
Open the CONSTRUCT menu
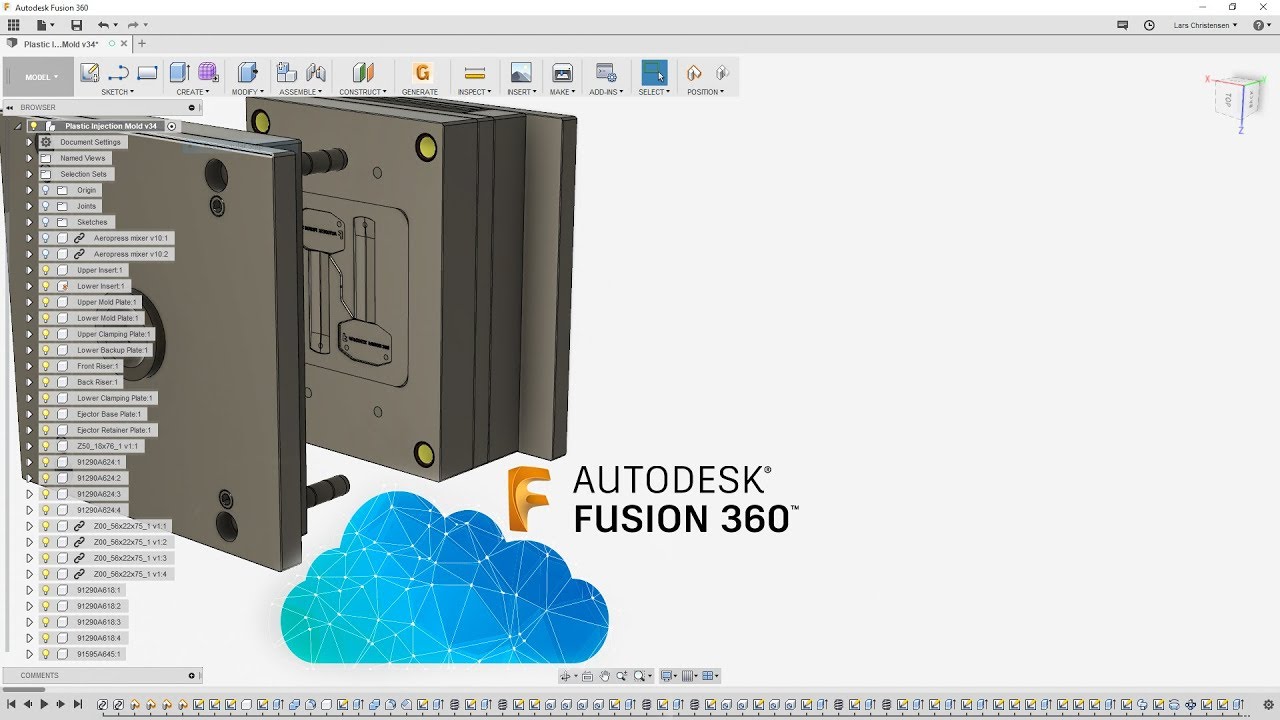click(363, 92)
